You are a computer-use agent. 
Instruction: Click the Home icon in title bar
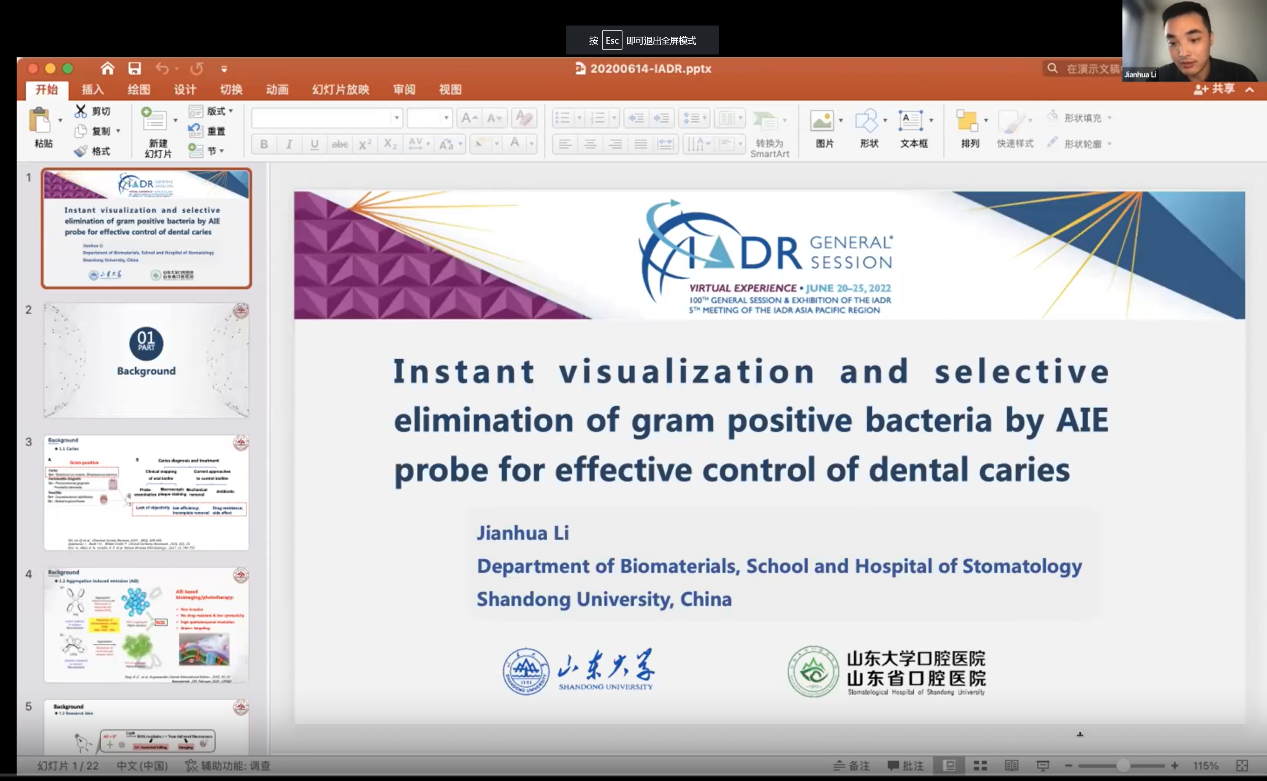[107, 68]
